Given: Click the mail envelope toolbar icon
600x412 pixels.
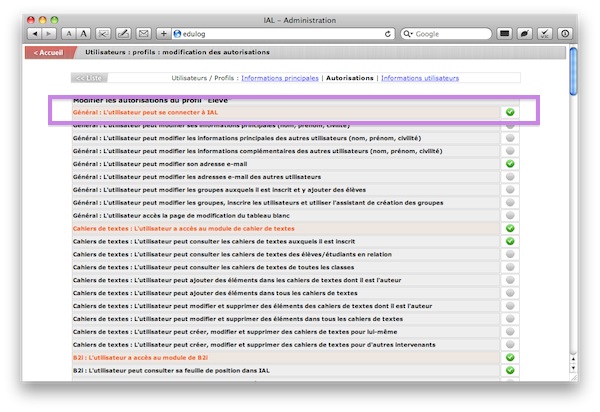Looking at the screenshot, I should (143, 34).
